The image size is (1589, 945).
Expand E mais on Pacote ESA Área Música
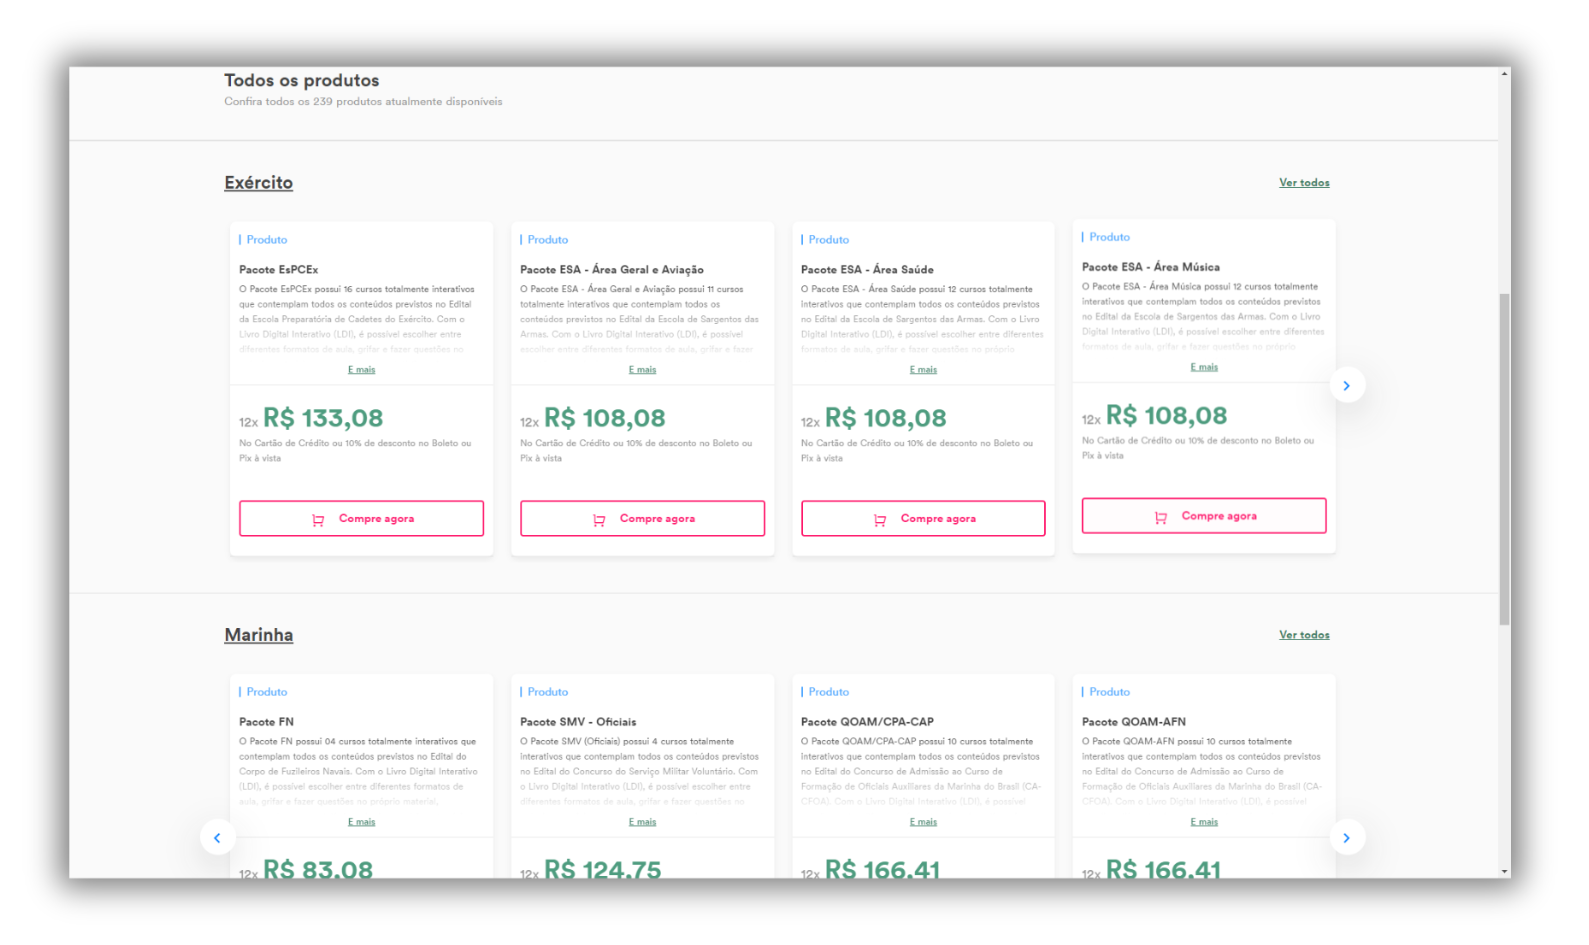(x=1204, y=367)
